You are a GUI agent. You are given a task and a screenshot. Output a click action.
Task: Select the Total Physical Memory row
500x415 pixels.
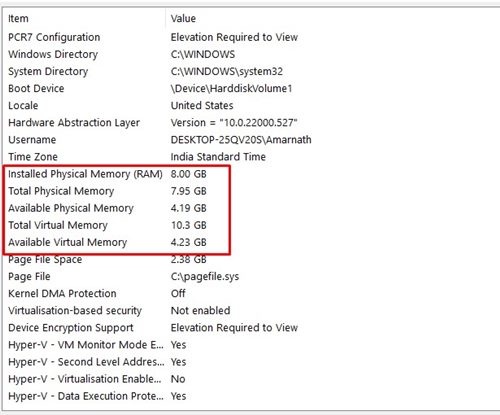pyautogui.click(x=251, y=191)
